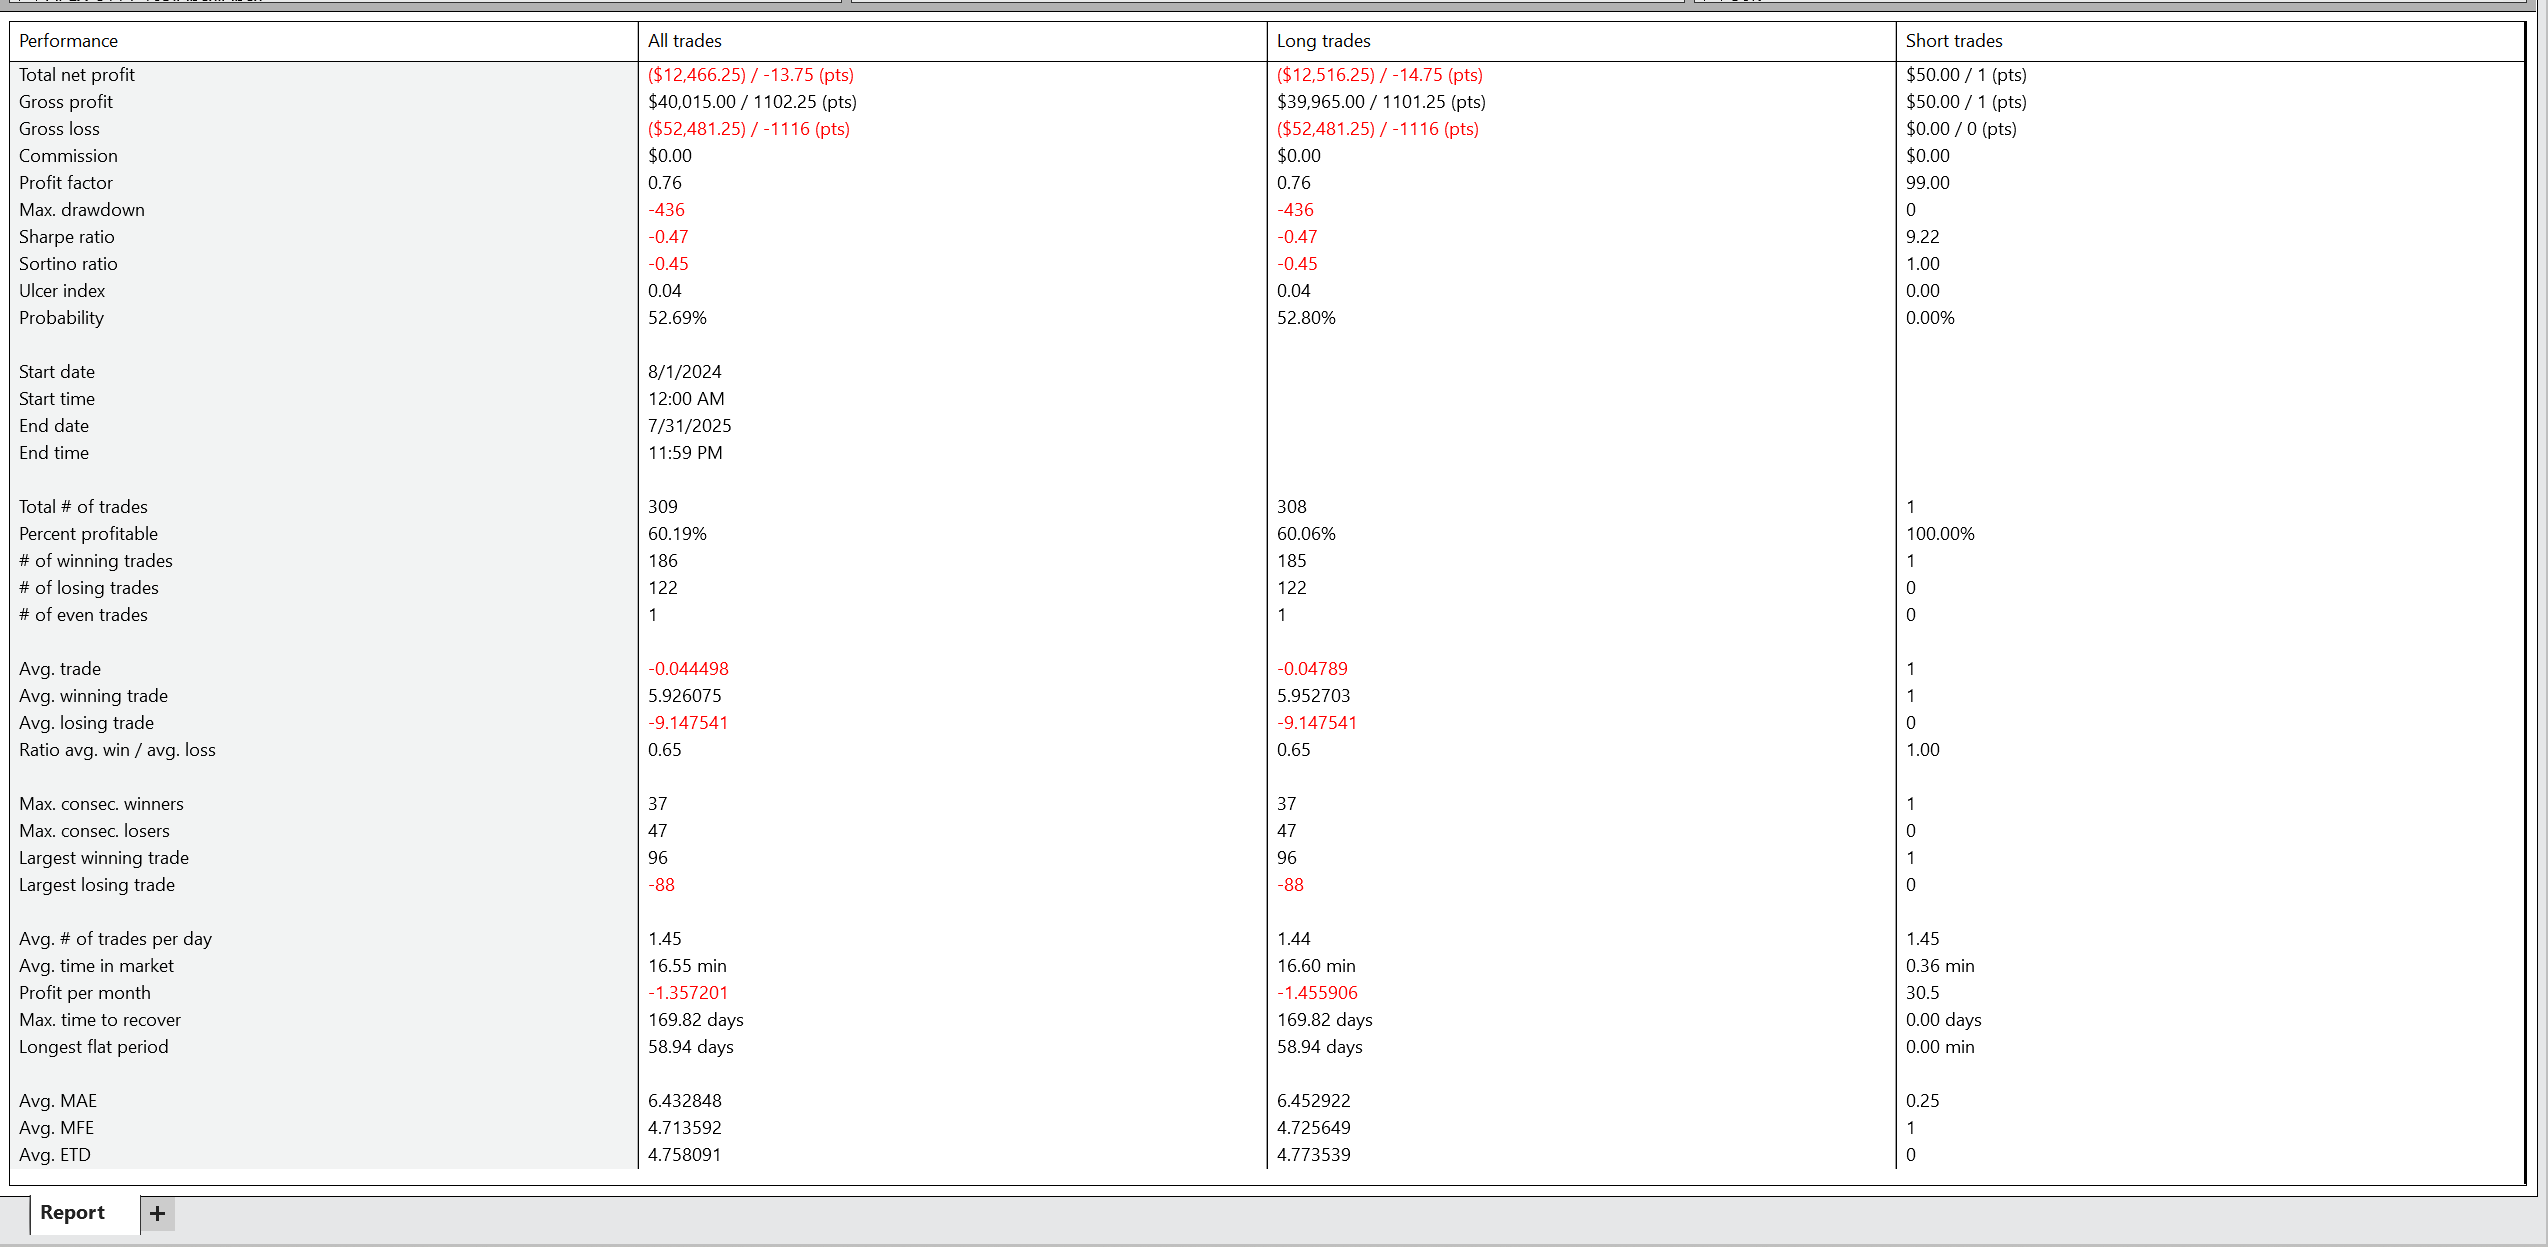Select the Max. drawdown row label
Viewport: 2548px width, 1247px height.
(x=81, y=210)
